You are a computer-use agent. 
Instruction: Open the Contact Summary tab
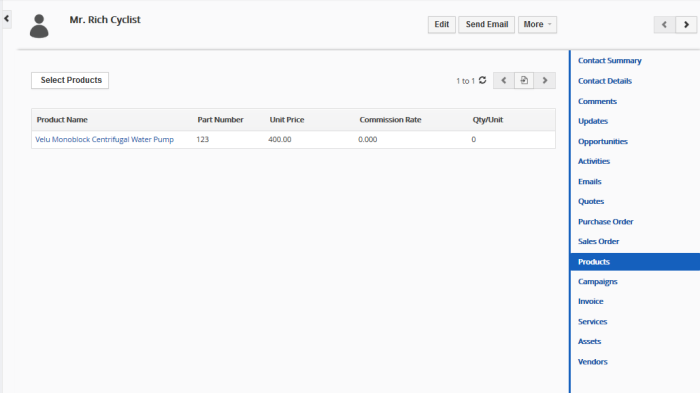[609, 60]
